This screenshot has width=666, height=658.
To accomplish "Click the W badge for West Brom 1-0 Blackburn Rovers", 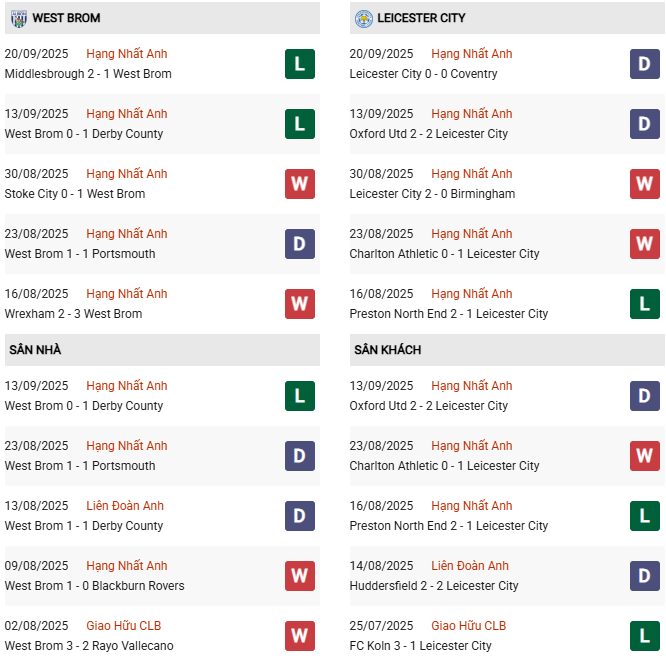I will tap(300, 576).
